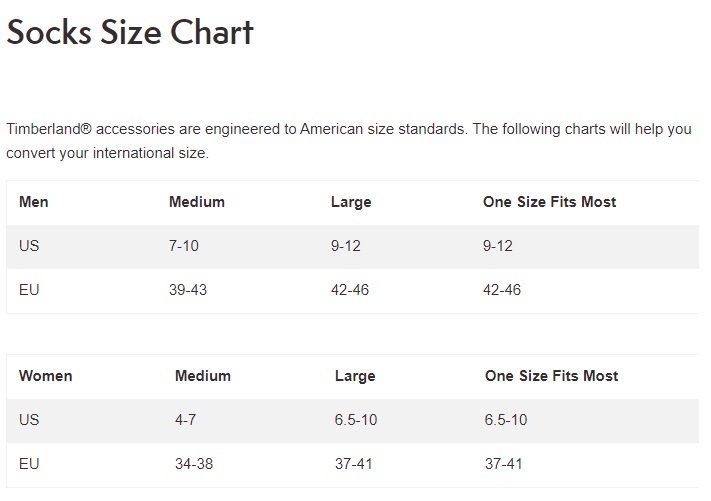Click the Women's EU Medium 34-38 cell
The image size is (711, 501).
(194, 464)
